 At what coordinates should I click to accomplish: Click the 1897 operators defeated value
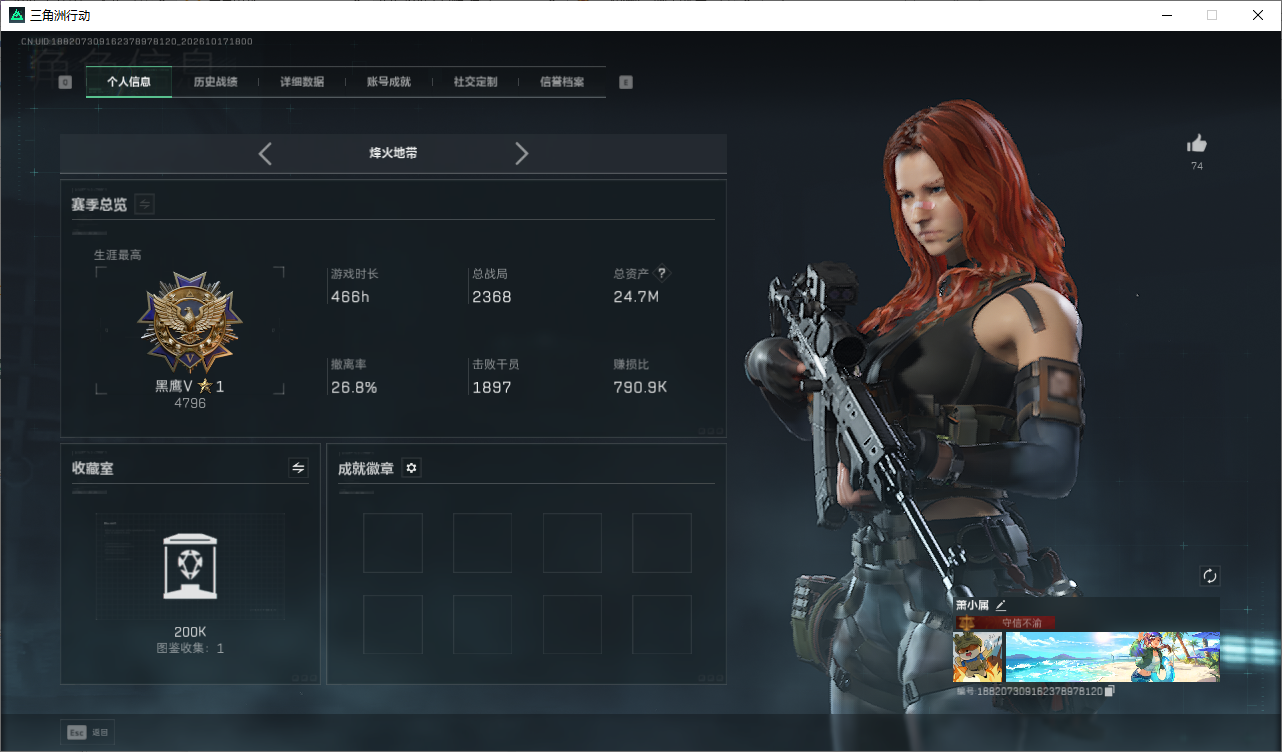click(x=492, y=388)
